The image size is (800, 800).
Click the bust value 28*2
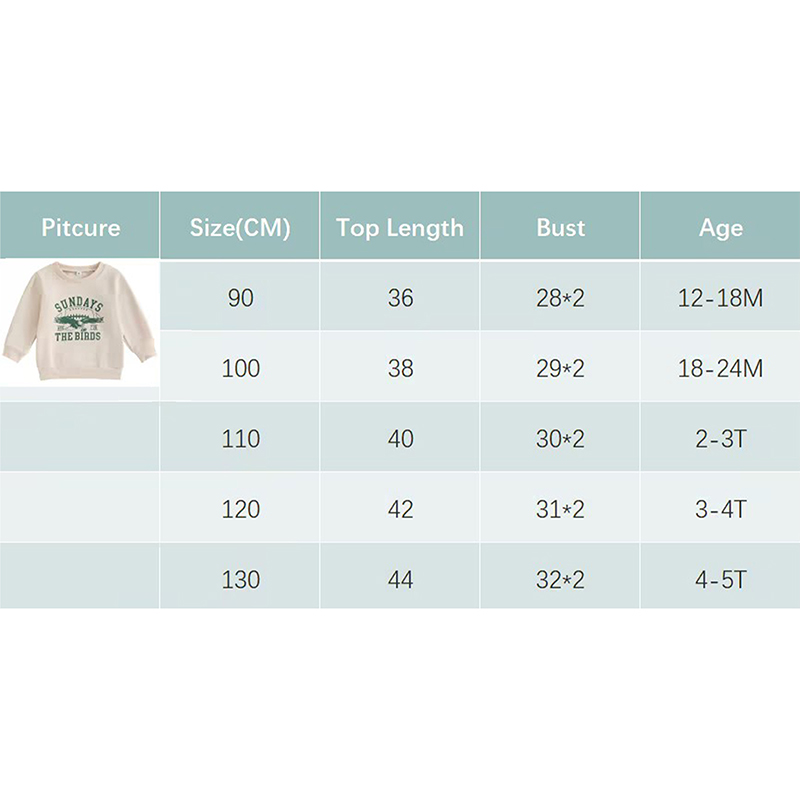[560, 298]
